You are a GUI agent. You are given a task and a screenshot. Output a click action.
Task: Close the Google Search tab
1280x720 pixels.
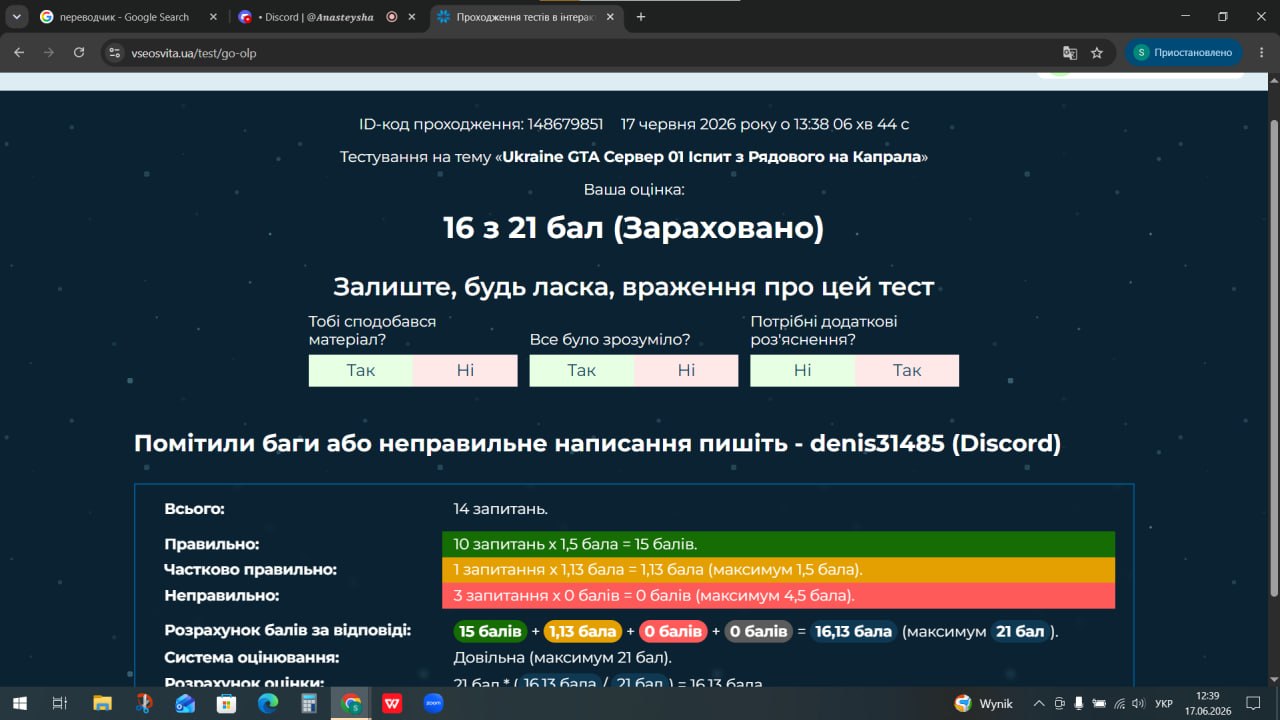(x=213, y=17)
